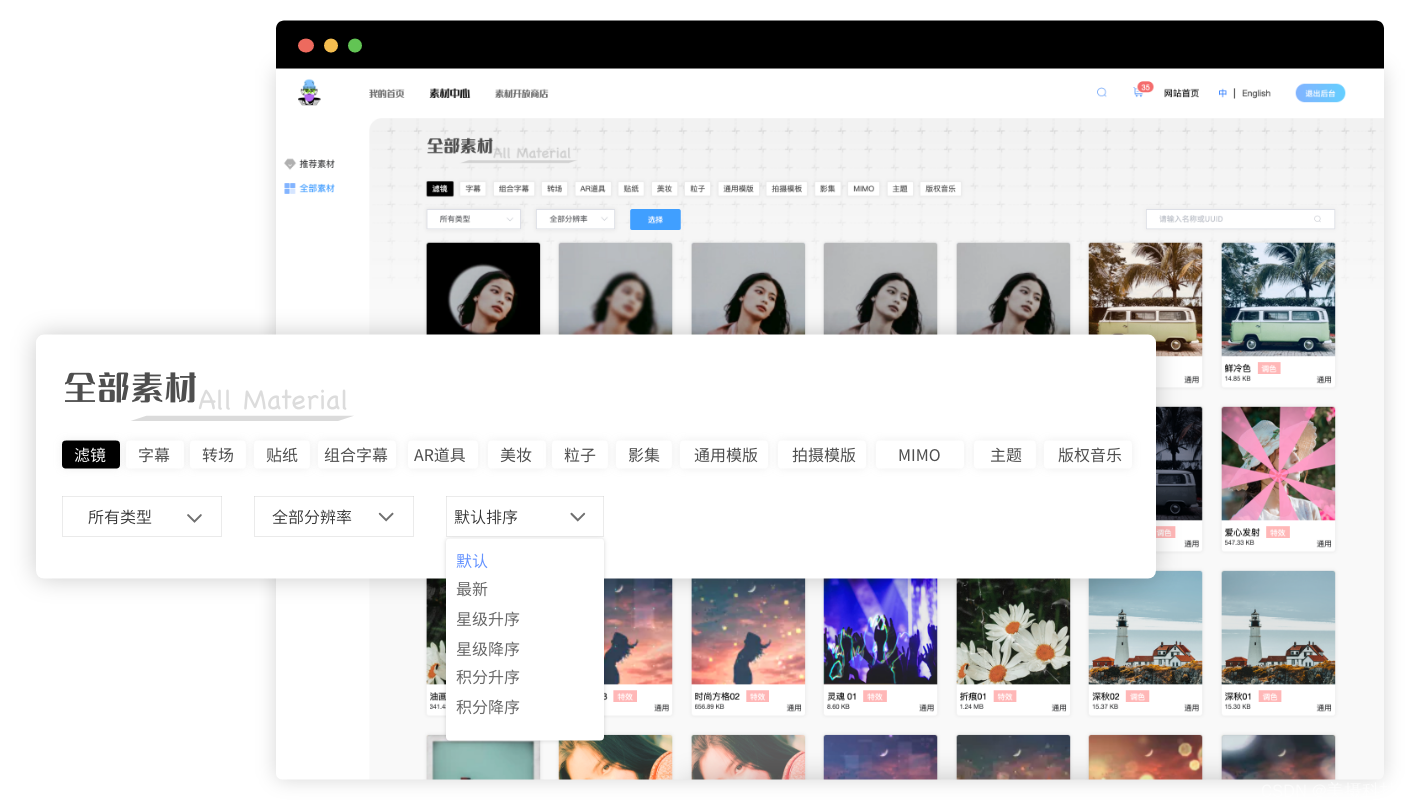Screen dimensions: 1414x810
Task: Click the grid icon beside 全部素材
Action: tap(290, 188)
